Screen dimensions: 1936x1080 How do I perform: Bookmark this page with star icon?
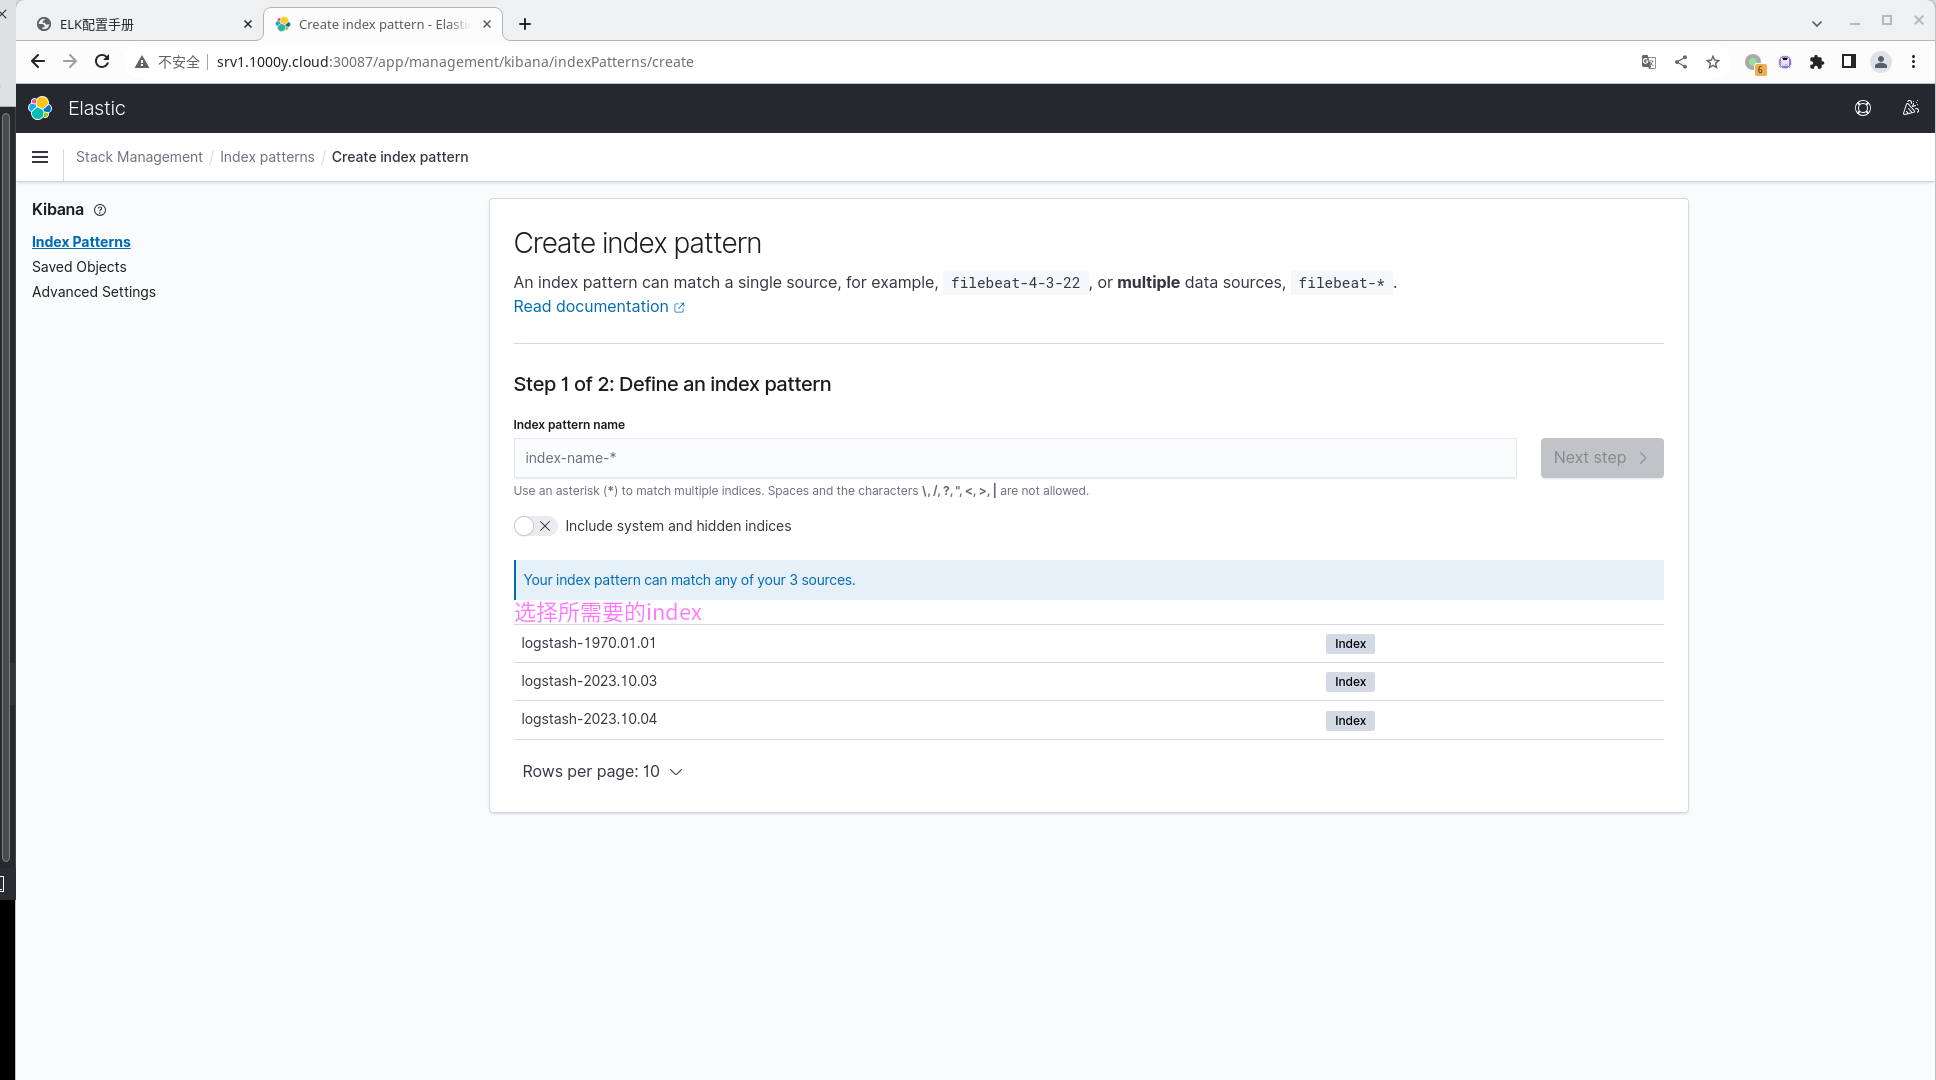click(1713, 62)
